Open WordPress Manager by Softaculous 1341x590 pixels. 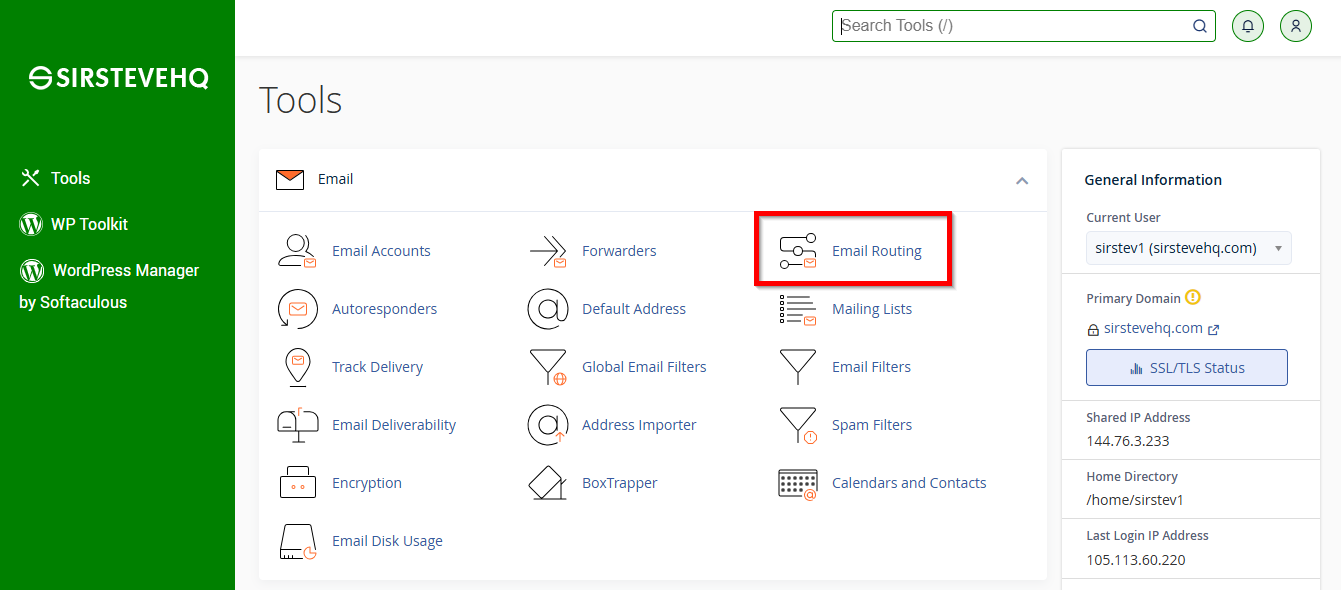tap(109, 286)
